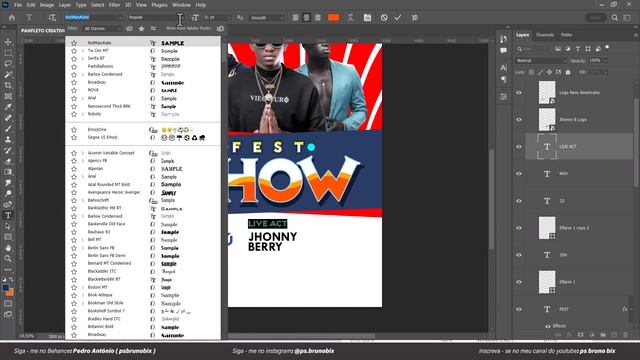The height and width of the screenshot is (360, 640).
Task: Open the Window menu
Action: pyautogui.click(x=181, y=5)
